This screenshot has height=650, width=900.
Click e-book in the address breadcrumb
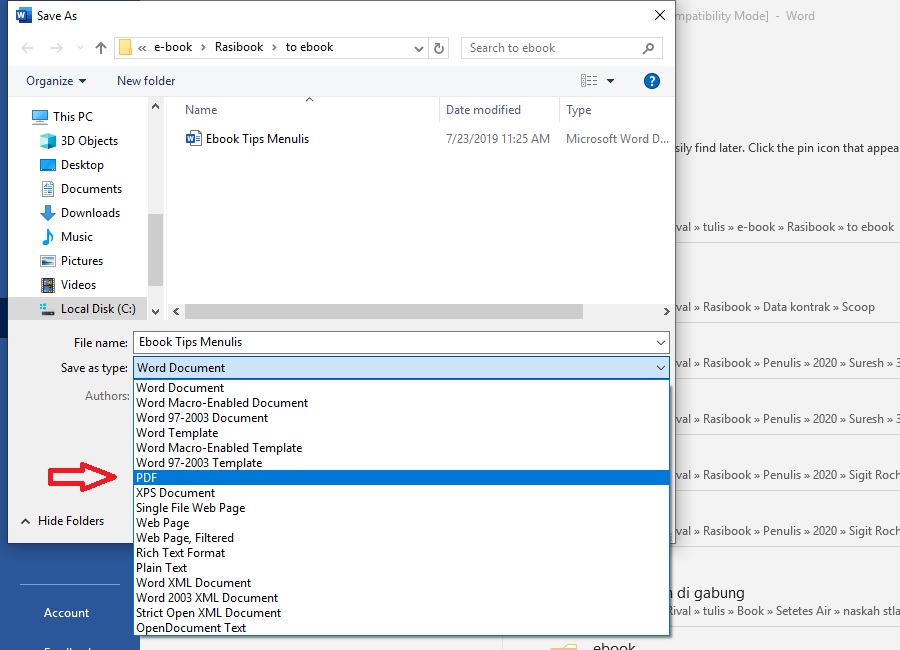173,47
